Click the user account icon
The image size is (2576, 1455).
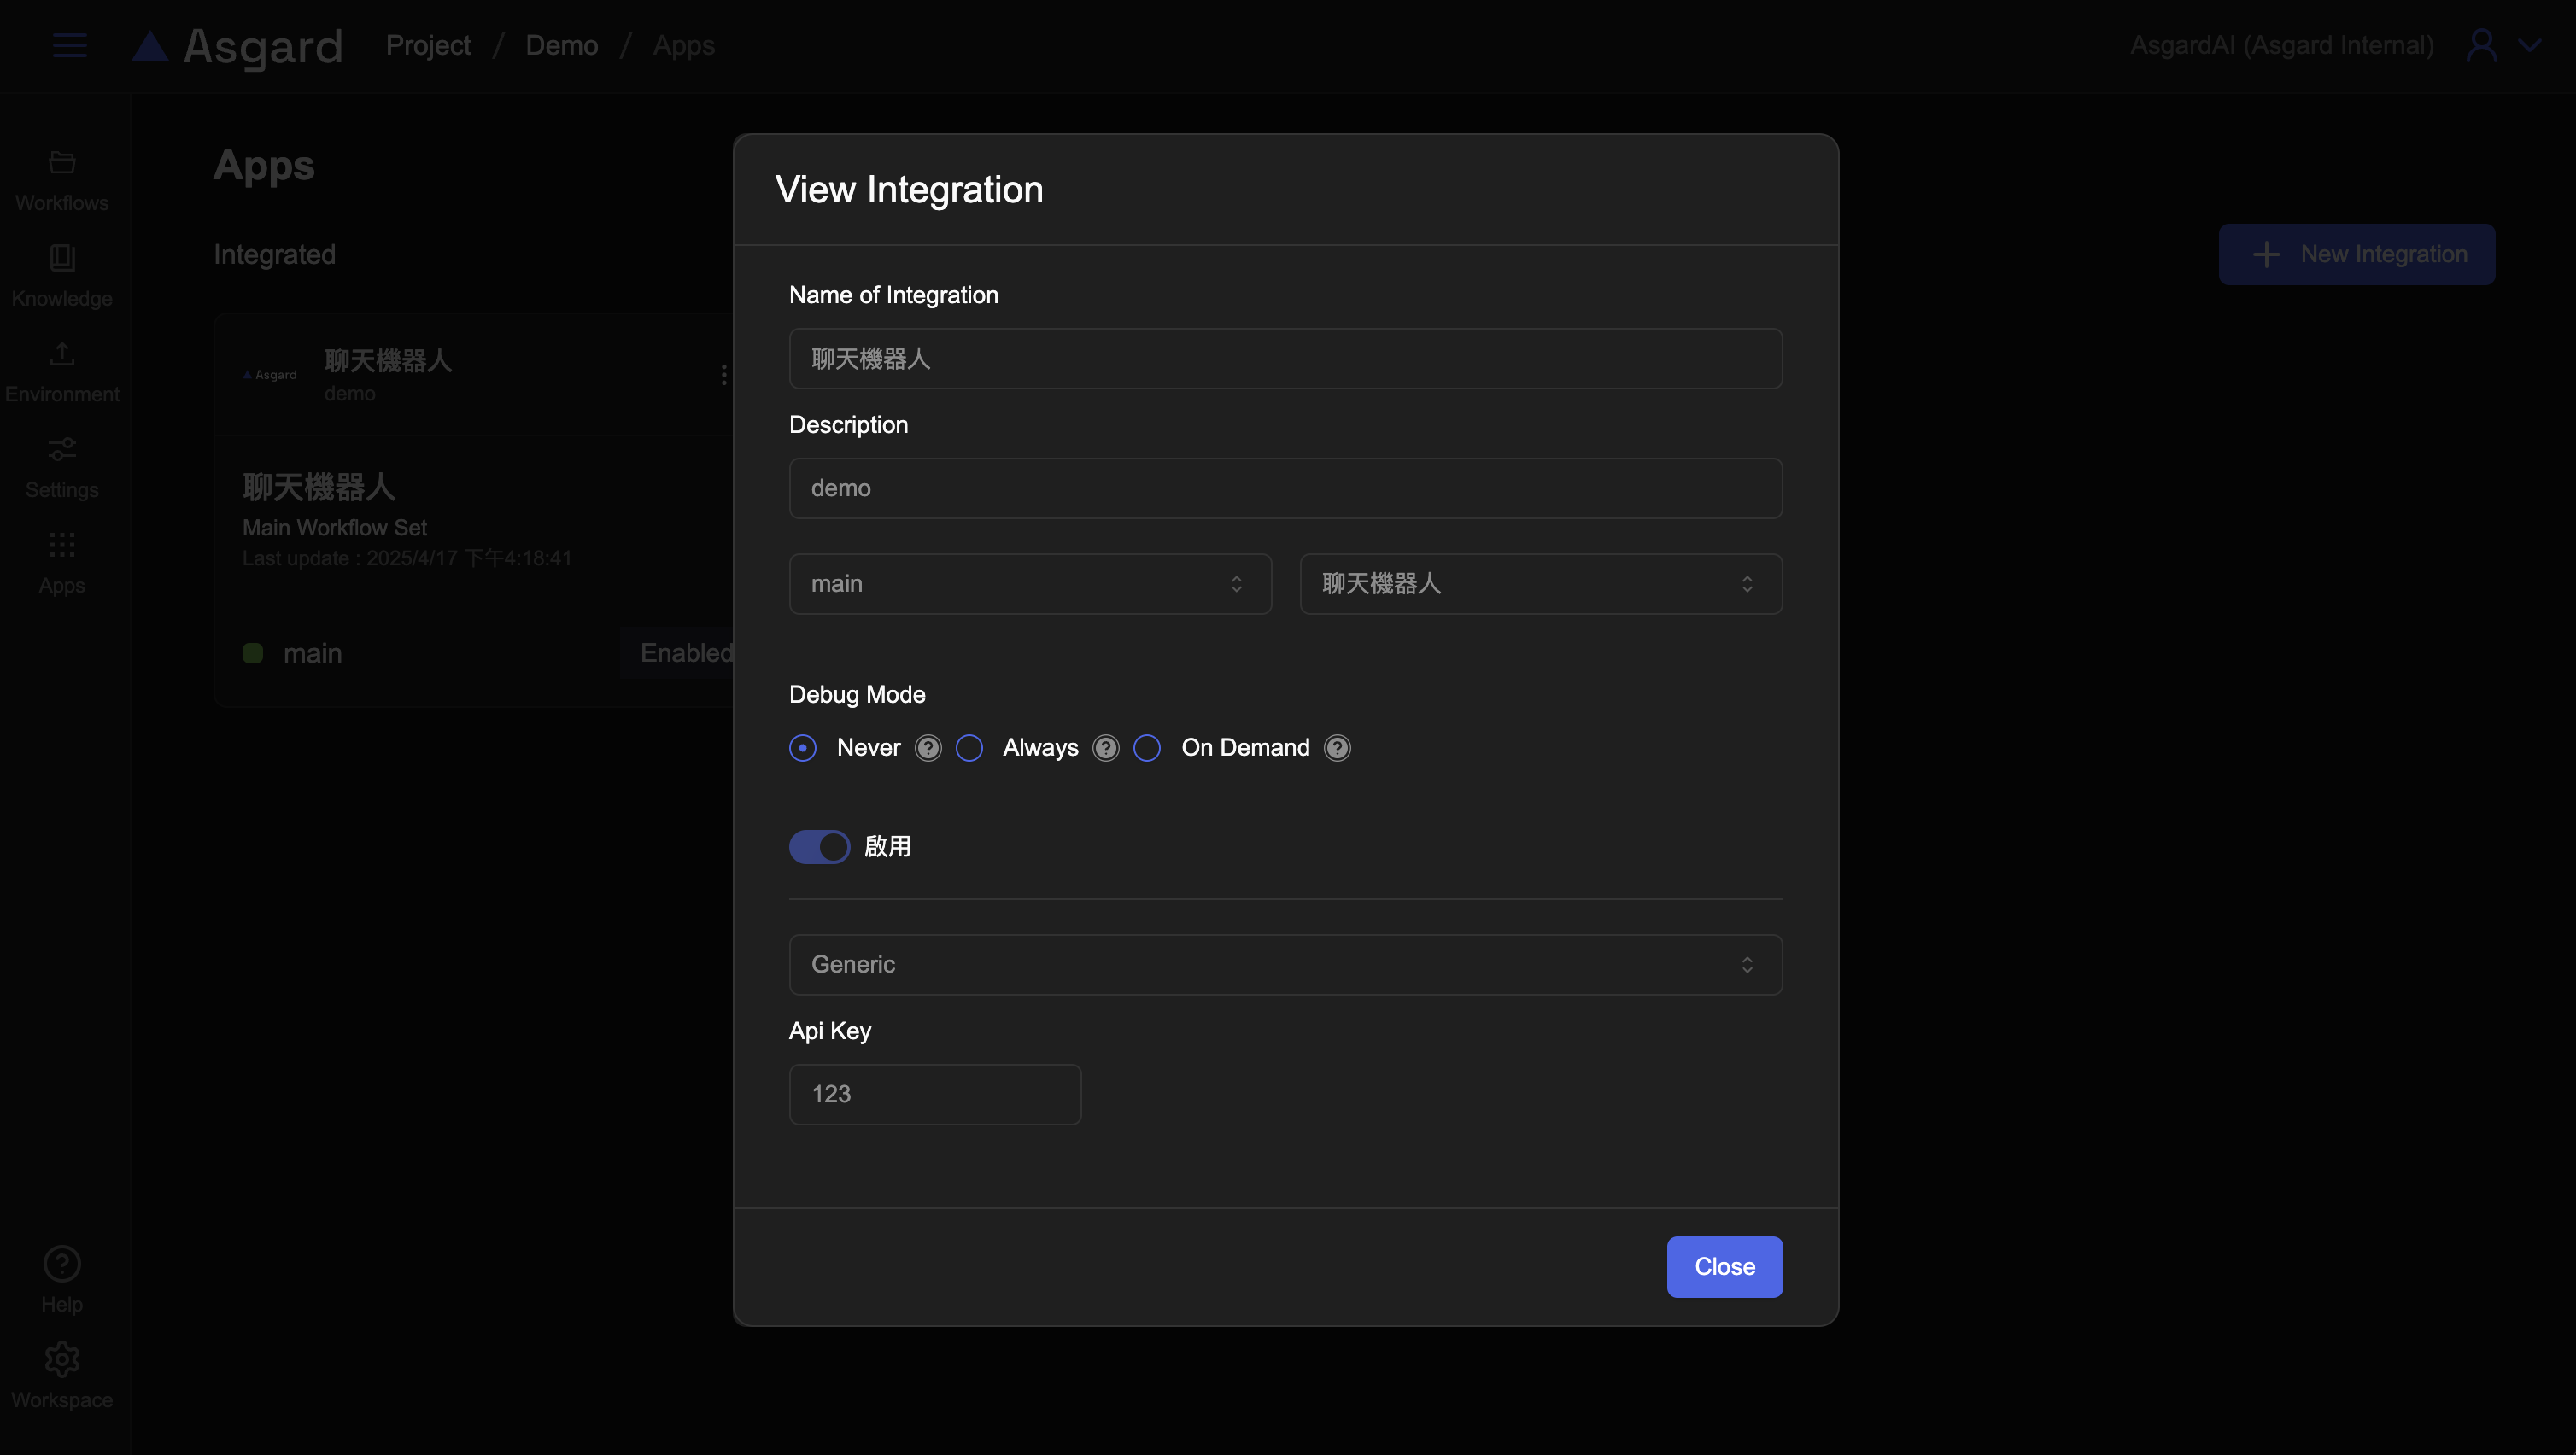pyautogui.click(x=2481, y=45)
